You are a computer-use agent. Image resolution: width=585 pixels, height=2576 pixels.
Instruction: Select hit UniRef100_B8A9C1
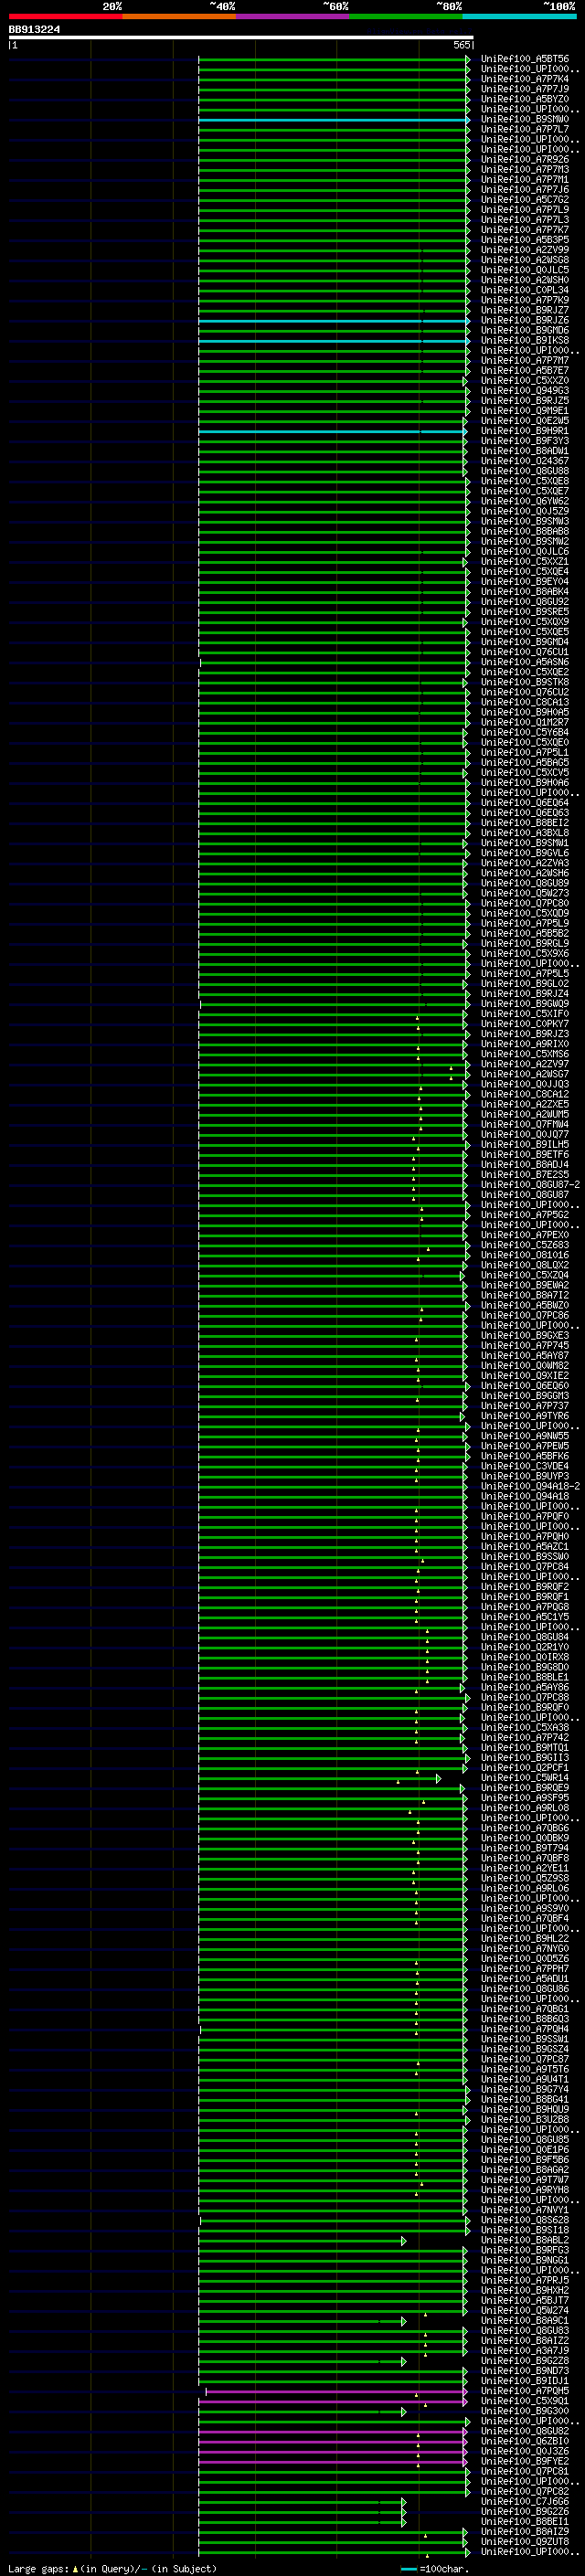[525, 2321]
